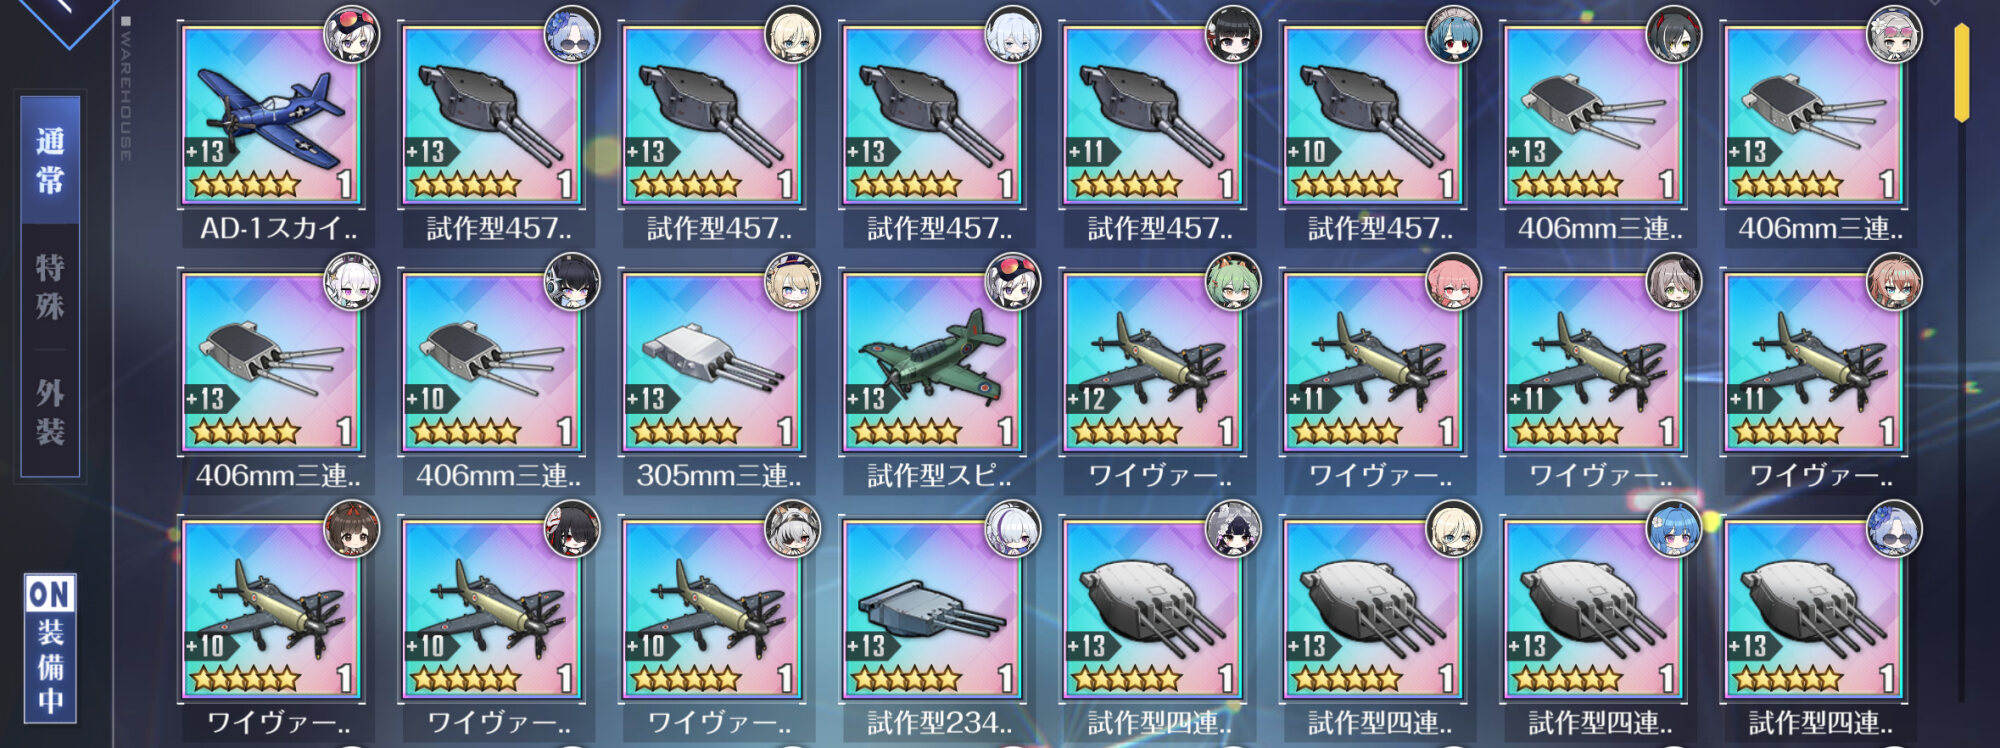
Task: Switch to the 通常 tab
Action: (x=50, y=160)
